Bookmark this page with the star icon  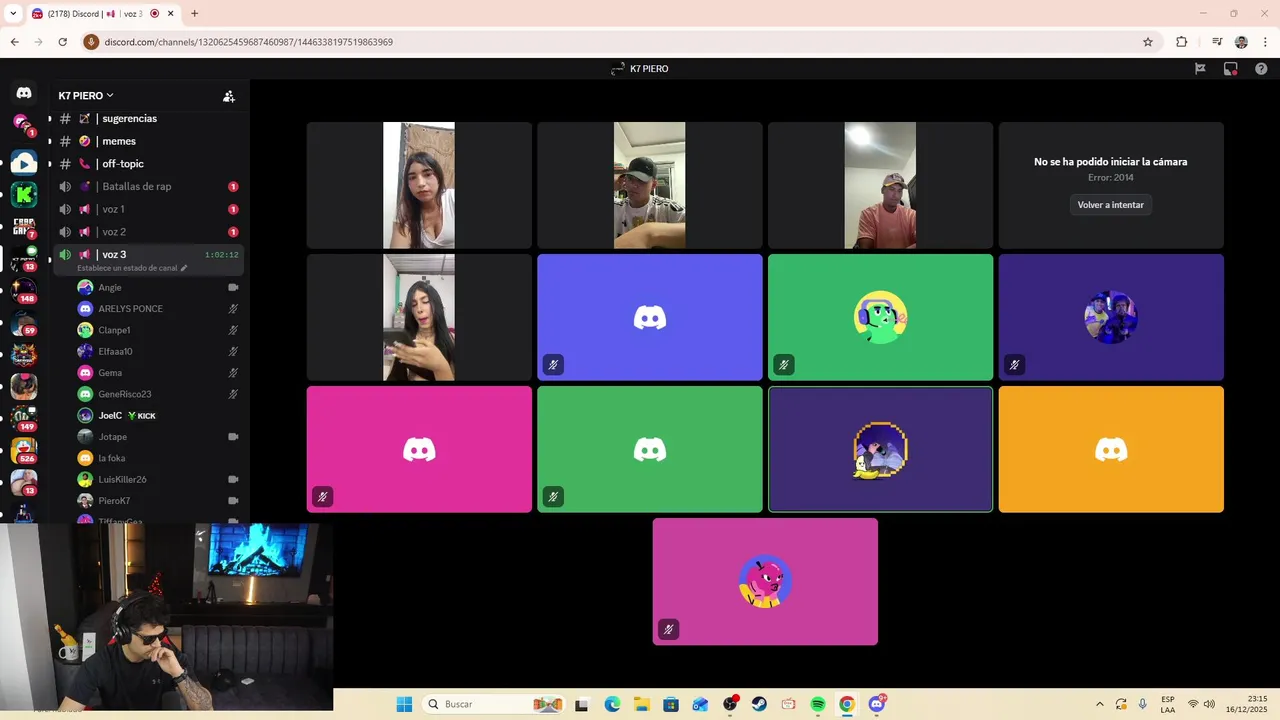1148,42
